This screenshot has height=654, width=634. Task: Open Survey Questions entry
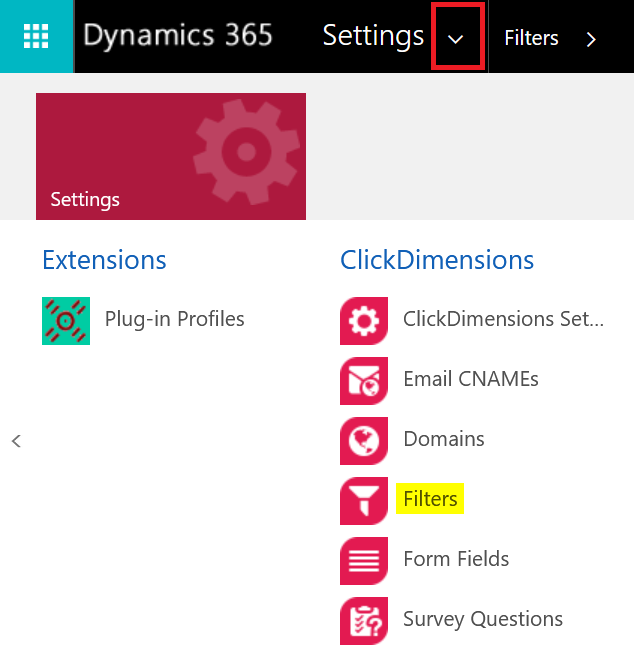coord(483,619)
